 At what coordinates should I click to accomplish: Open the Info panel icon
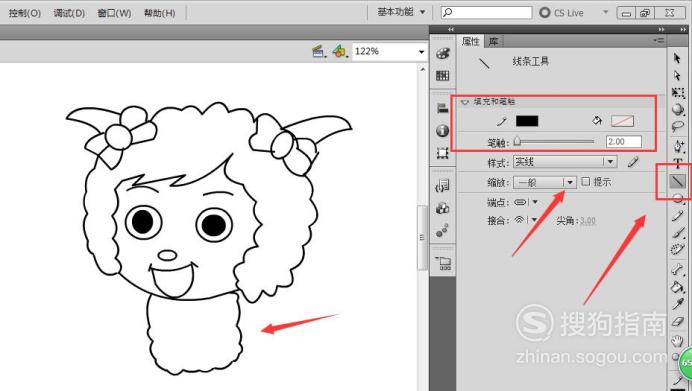[x=442, y=131]
